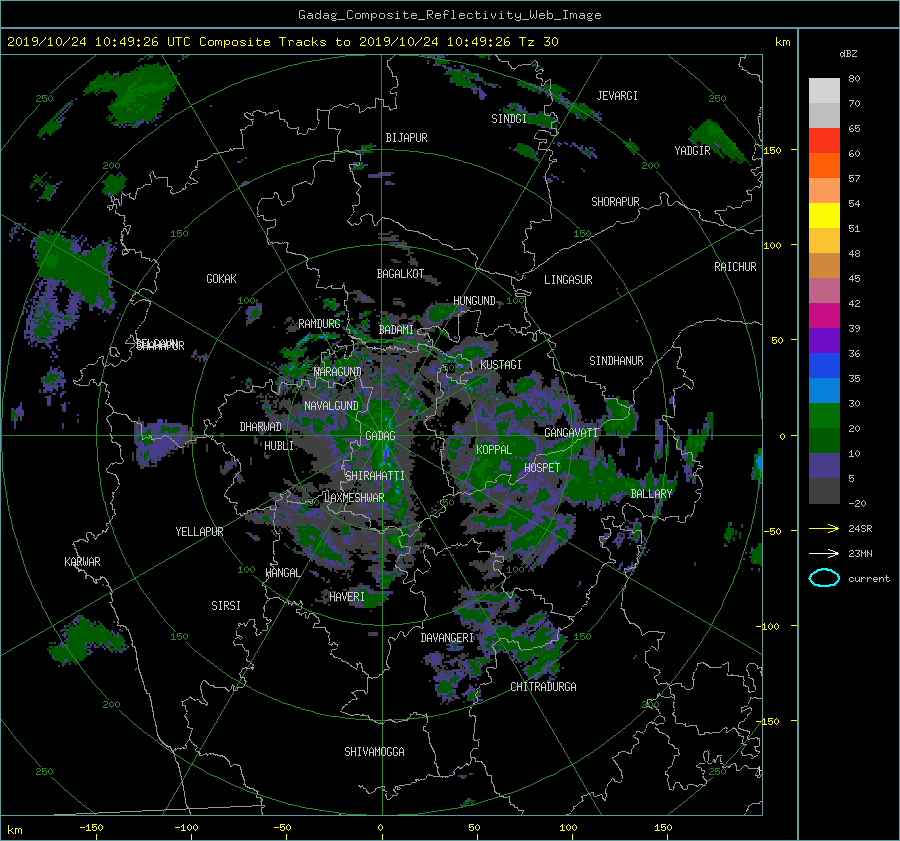Click the bottom axis 100 tick label
Viewport: 900px width, 841px height.
tap(568, 828)
